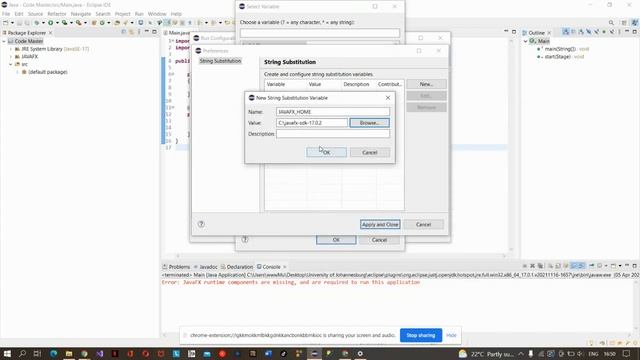Click the variable filter field in Select Variable
Screen dimensions: 640x360
[x=320, y=33]
